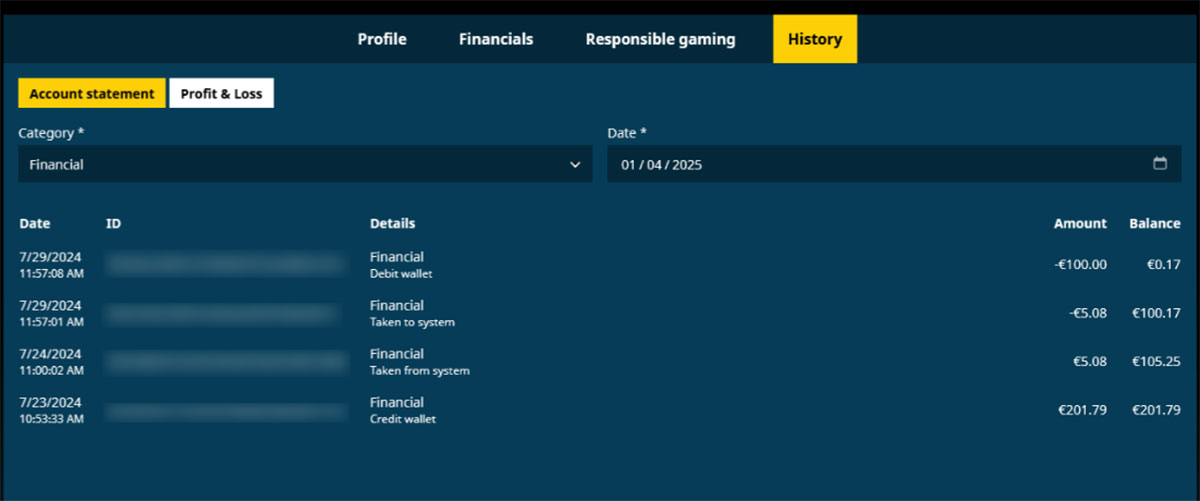1200x501 pixels.
Task: Show the Account statement view
Action: pos(92,94)
